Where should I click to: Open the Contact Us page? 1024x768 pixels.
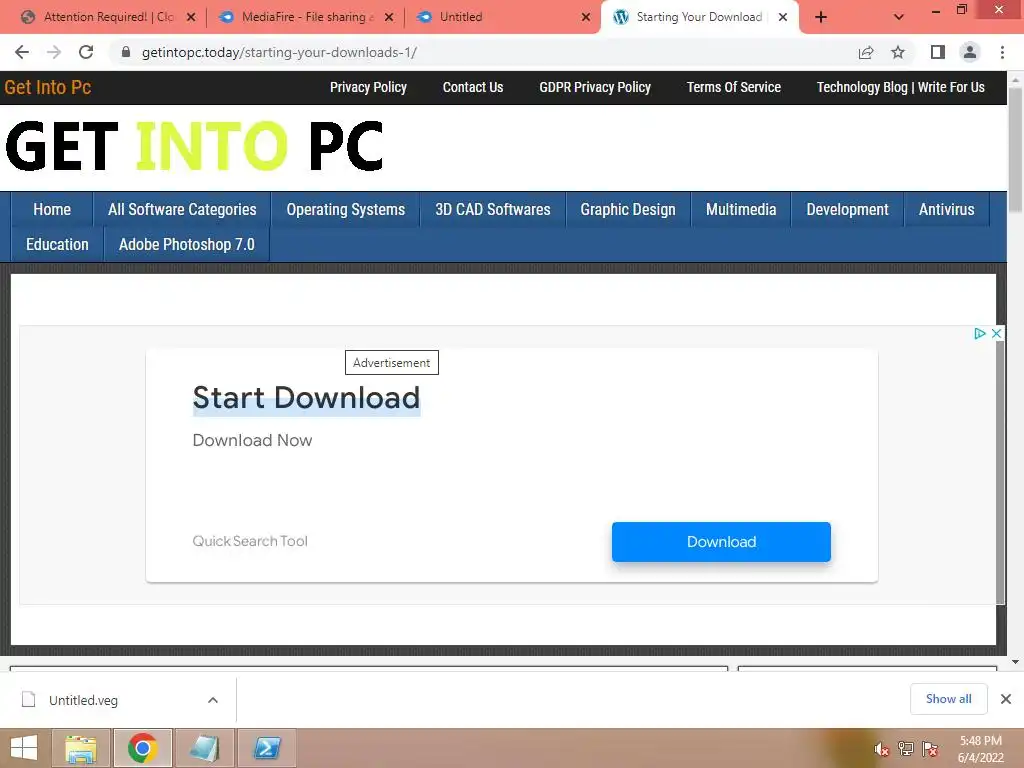(473, 88)
